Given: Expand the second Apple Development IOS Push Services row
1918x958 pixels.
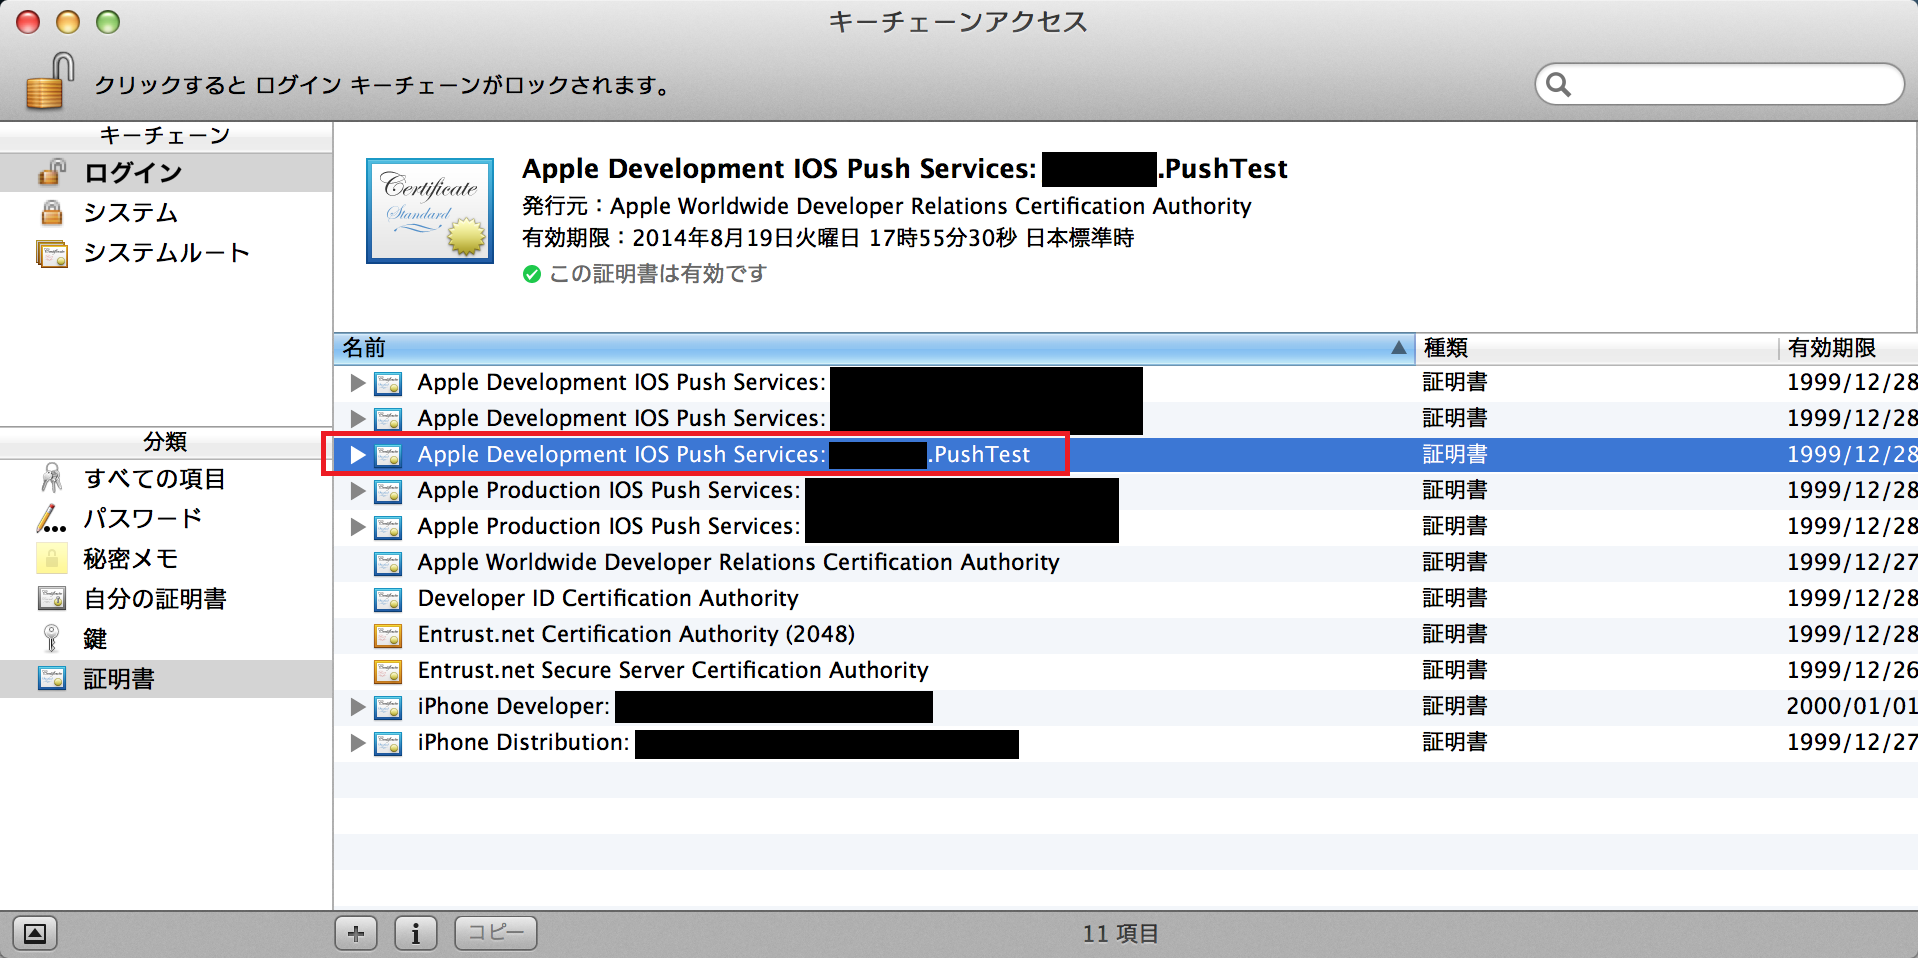Looking at the screenshot, I should [x=357, y=419].
